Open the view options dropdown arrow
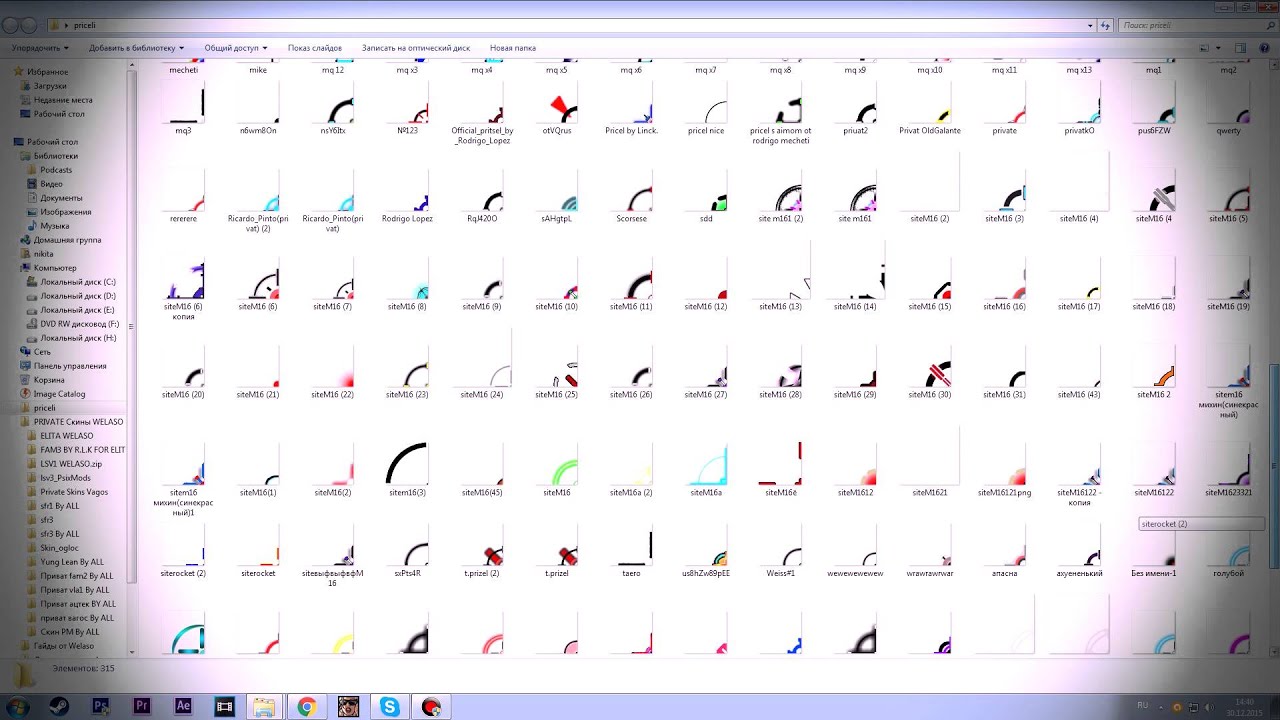Image resolution: width=1280 pixels, height=720 pixels. click(1219, 48)
